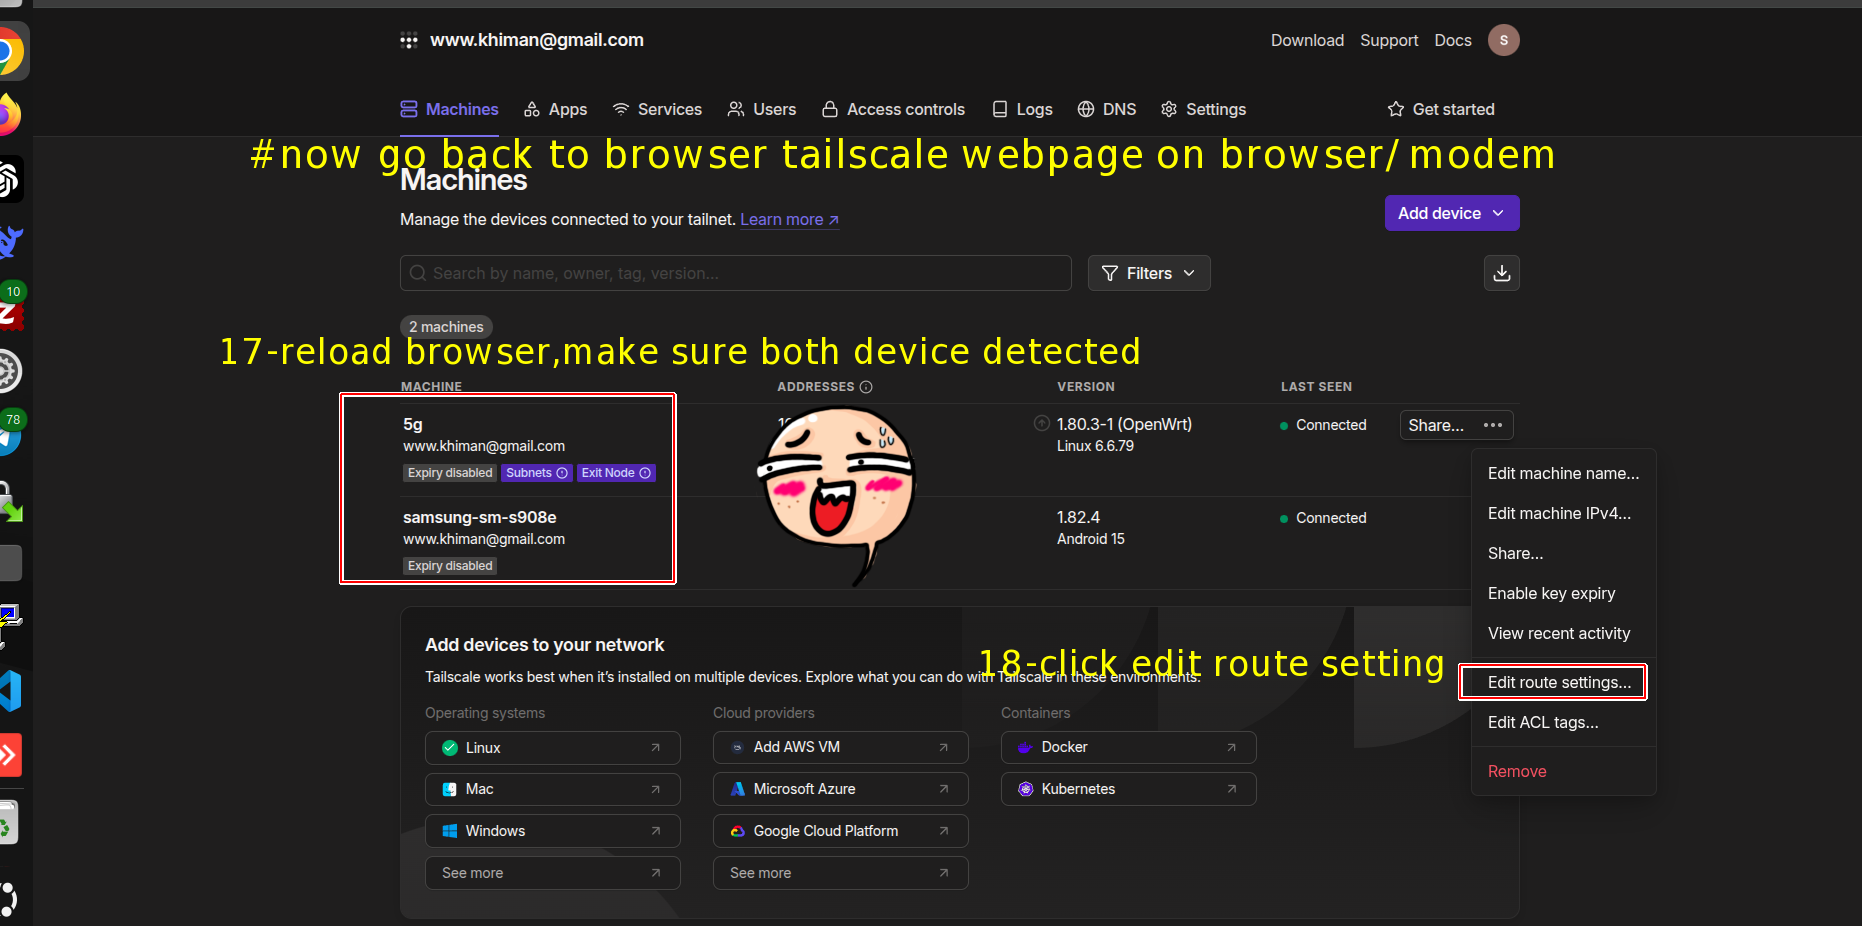Open the DNS tab
Viewport: 1862px width, 926px height.
[x=1107, y=109]
